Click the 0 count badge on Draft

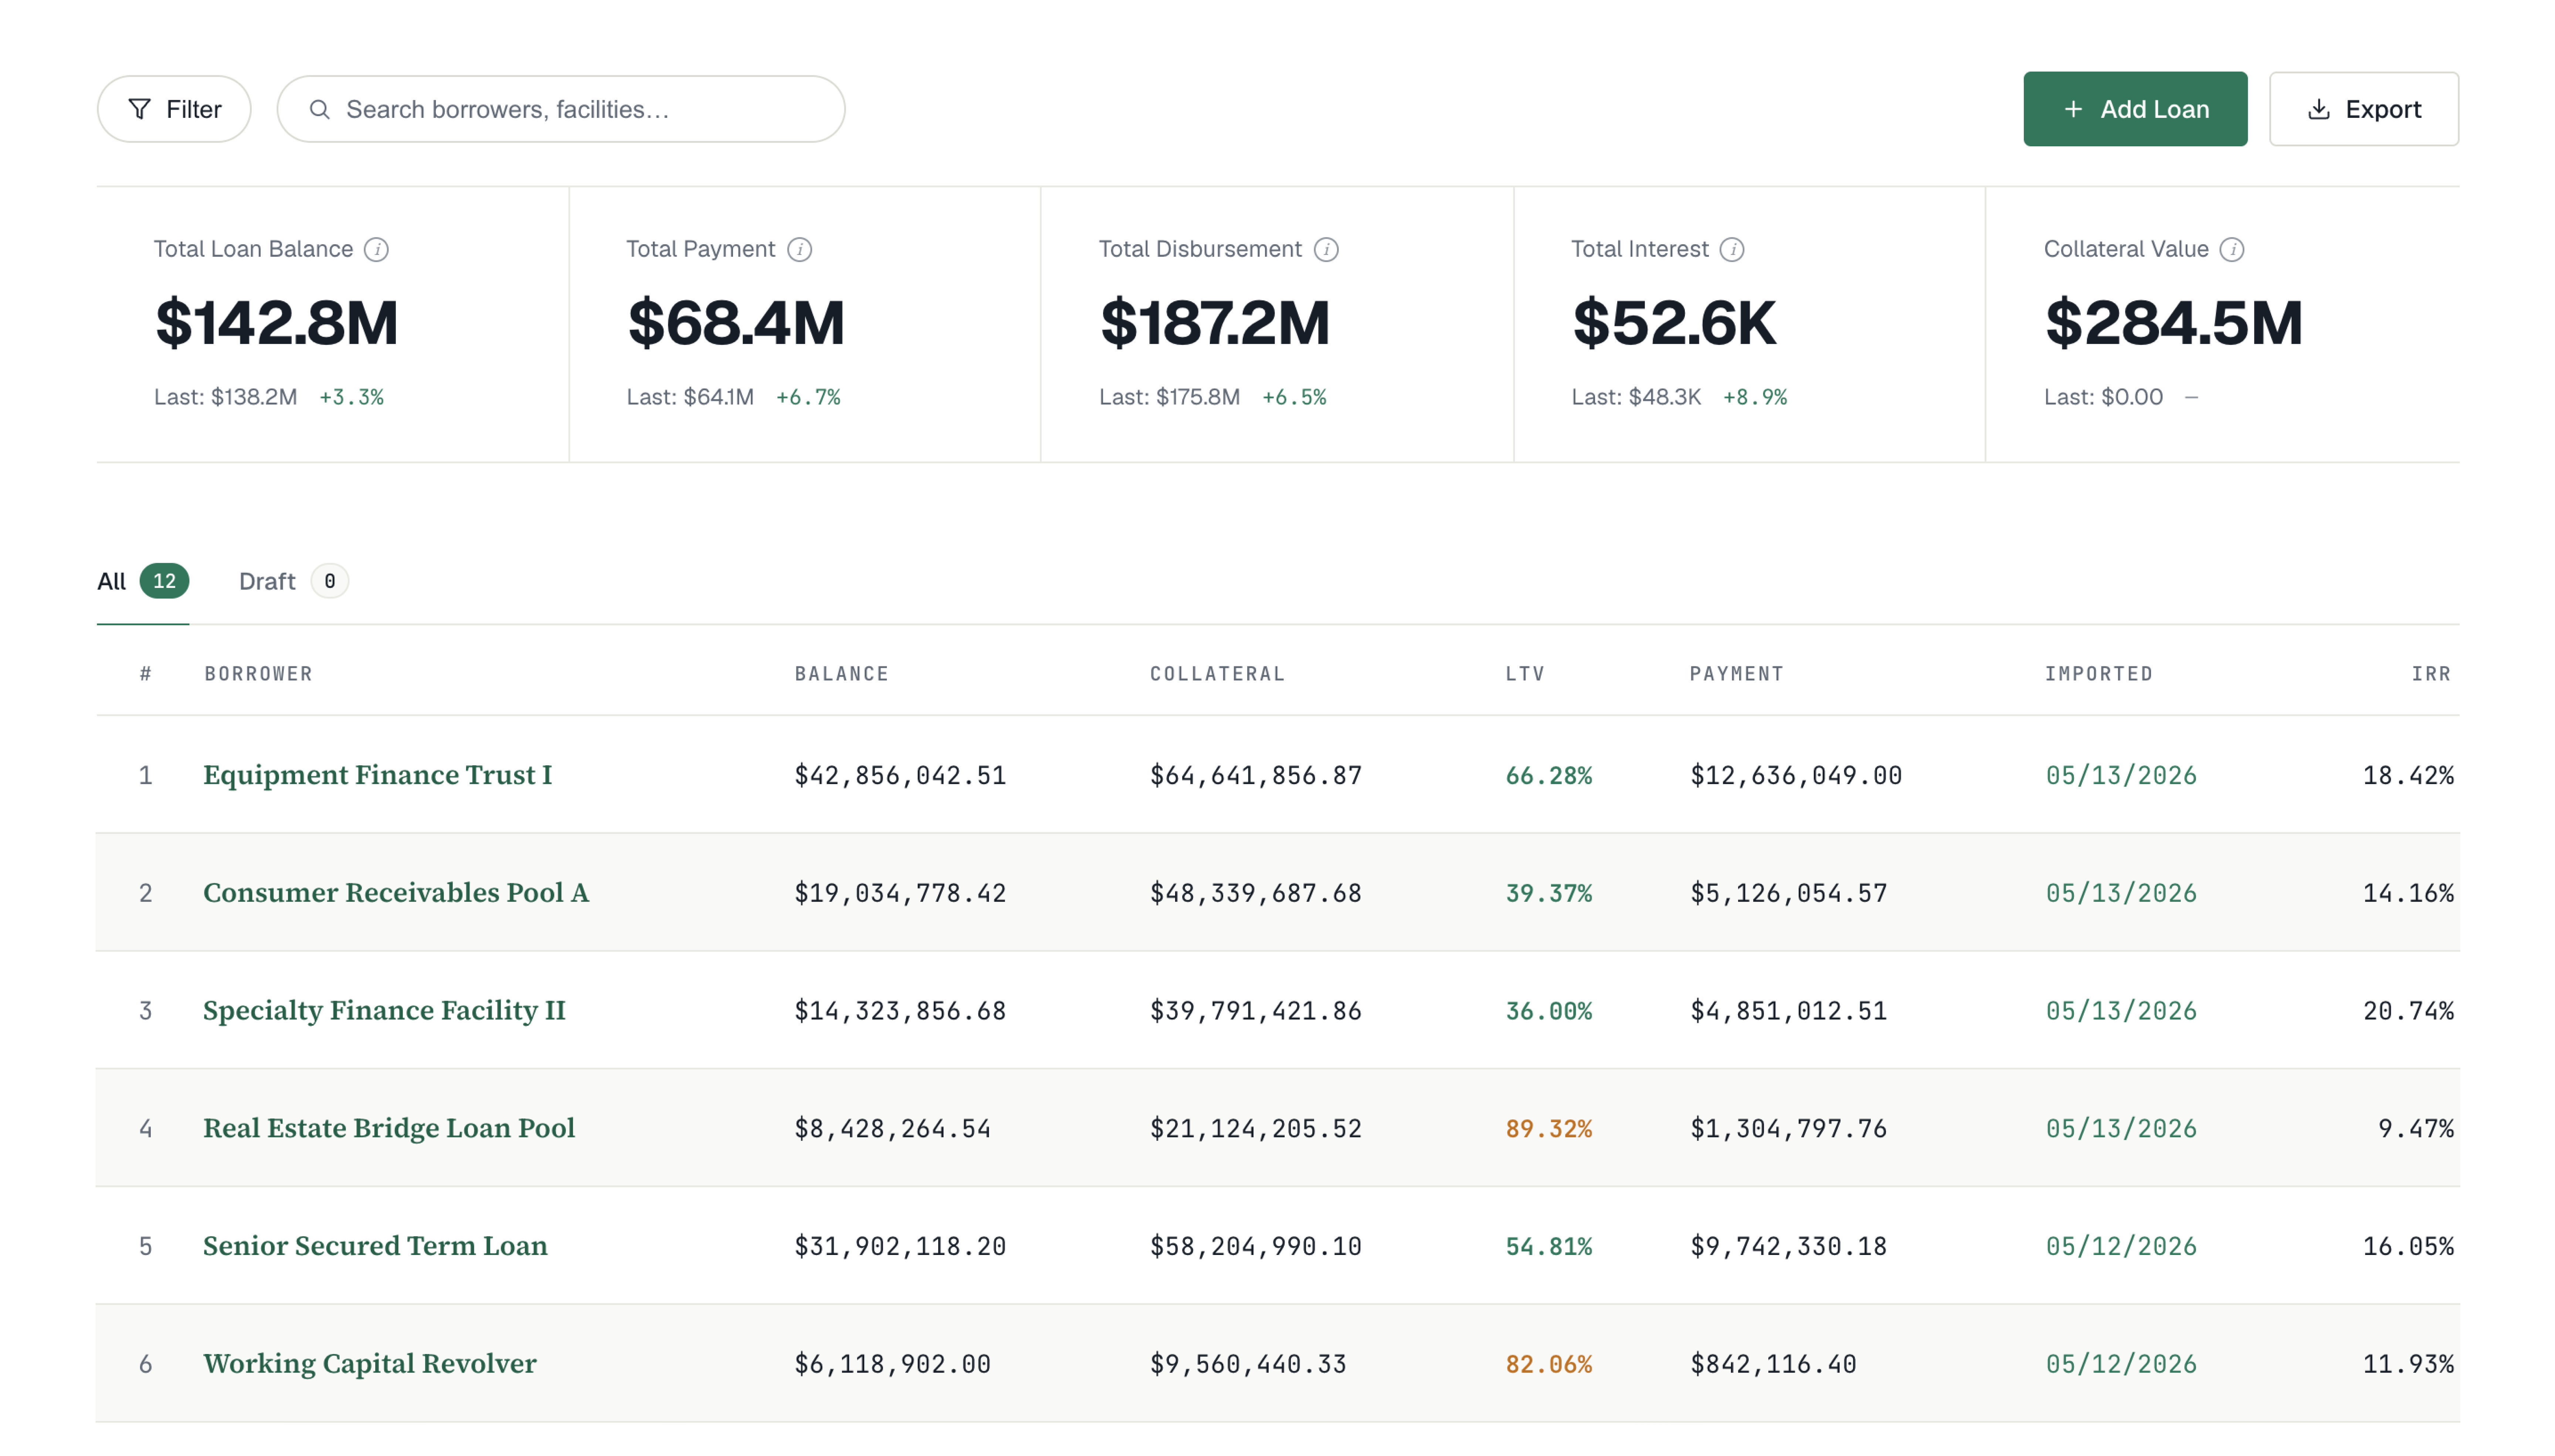pos(330,581)
